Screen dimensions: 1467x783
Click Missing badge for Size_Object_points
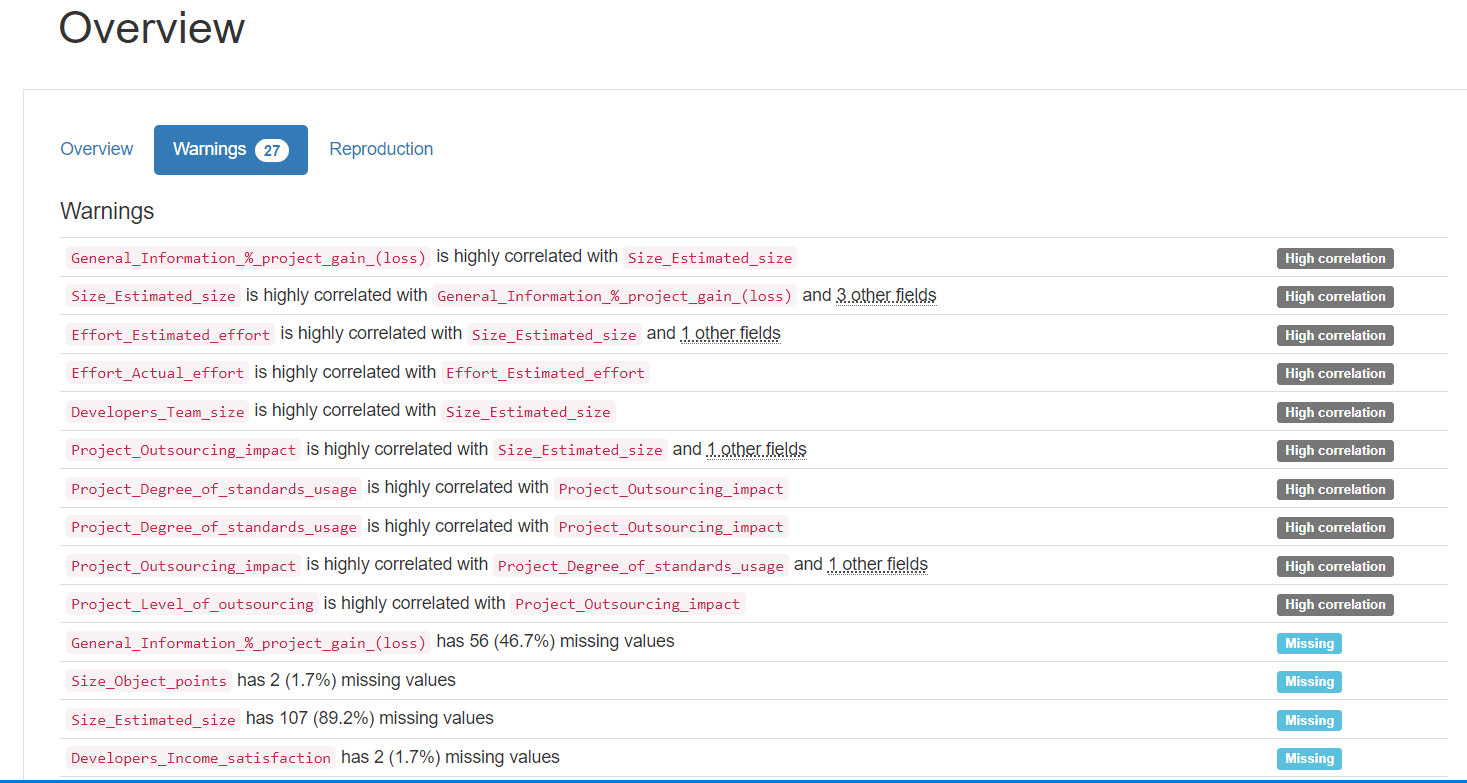1308,682
